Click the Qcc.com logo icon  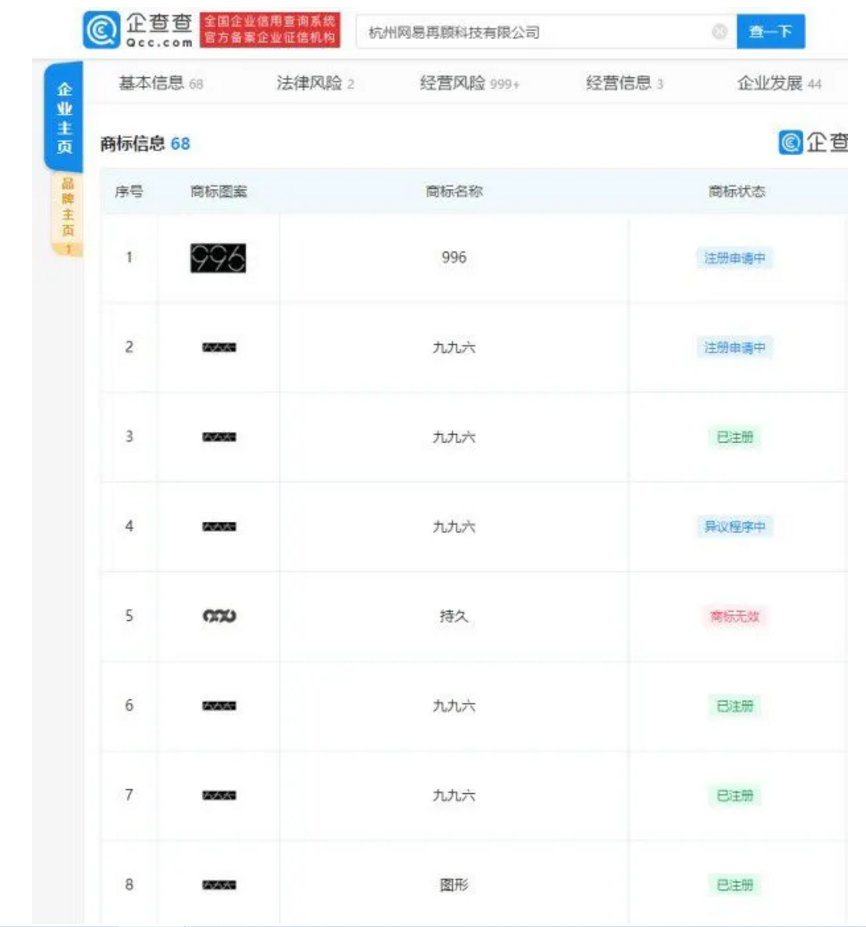(x=102, y=30)
